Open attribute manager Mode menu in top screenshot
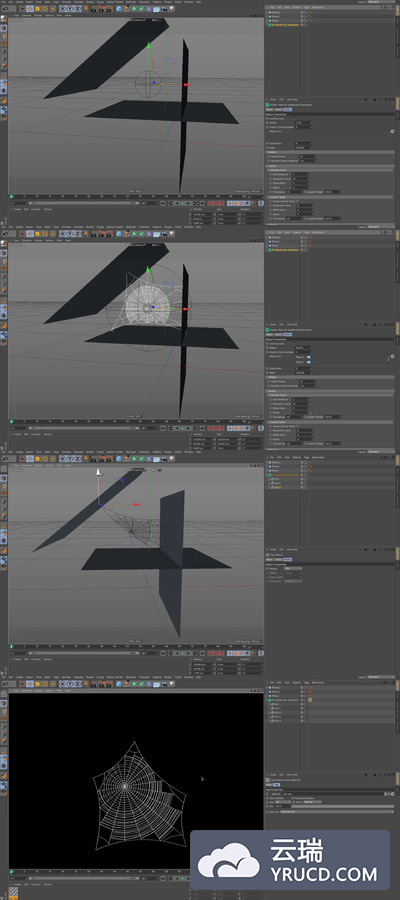The image size is (400, 900). click(273, 99)
